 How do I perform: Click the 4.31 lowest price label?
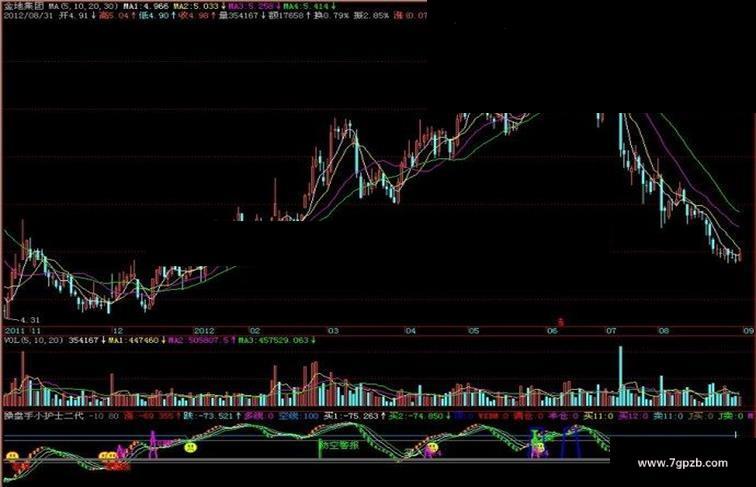[x=30, y=320]
